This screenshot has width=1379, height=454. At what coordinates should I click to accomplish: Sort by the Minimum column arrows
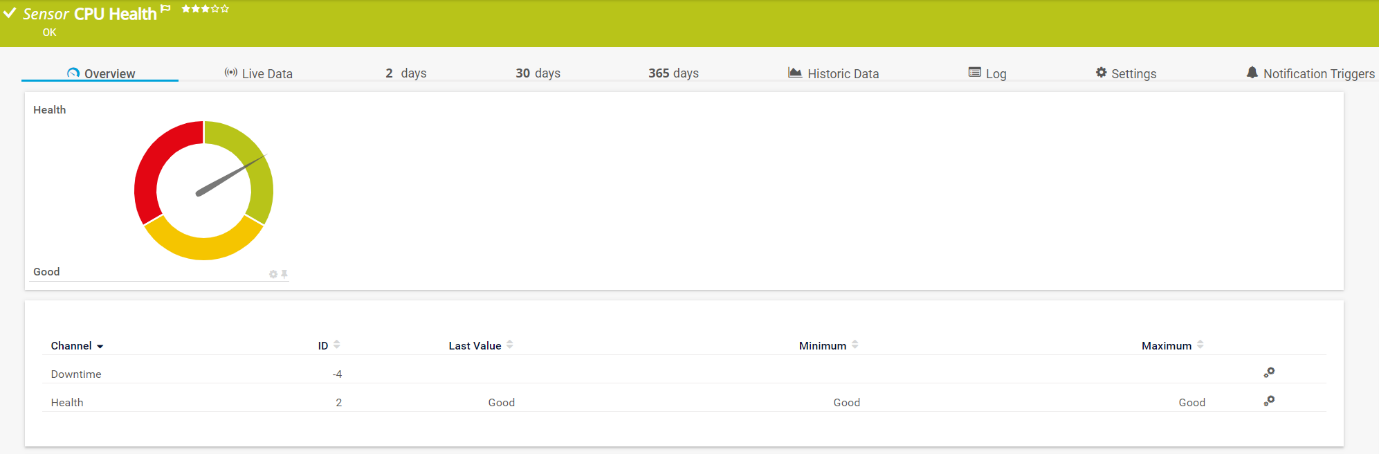click(x=855, y=345)
